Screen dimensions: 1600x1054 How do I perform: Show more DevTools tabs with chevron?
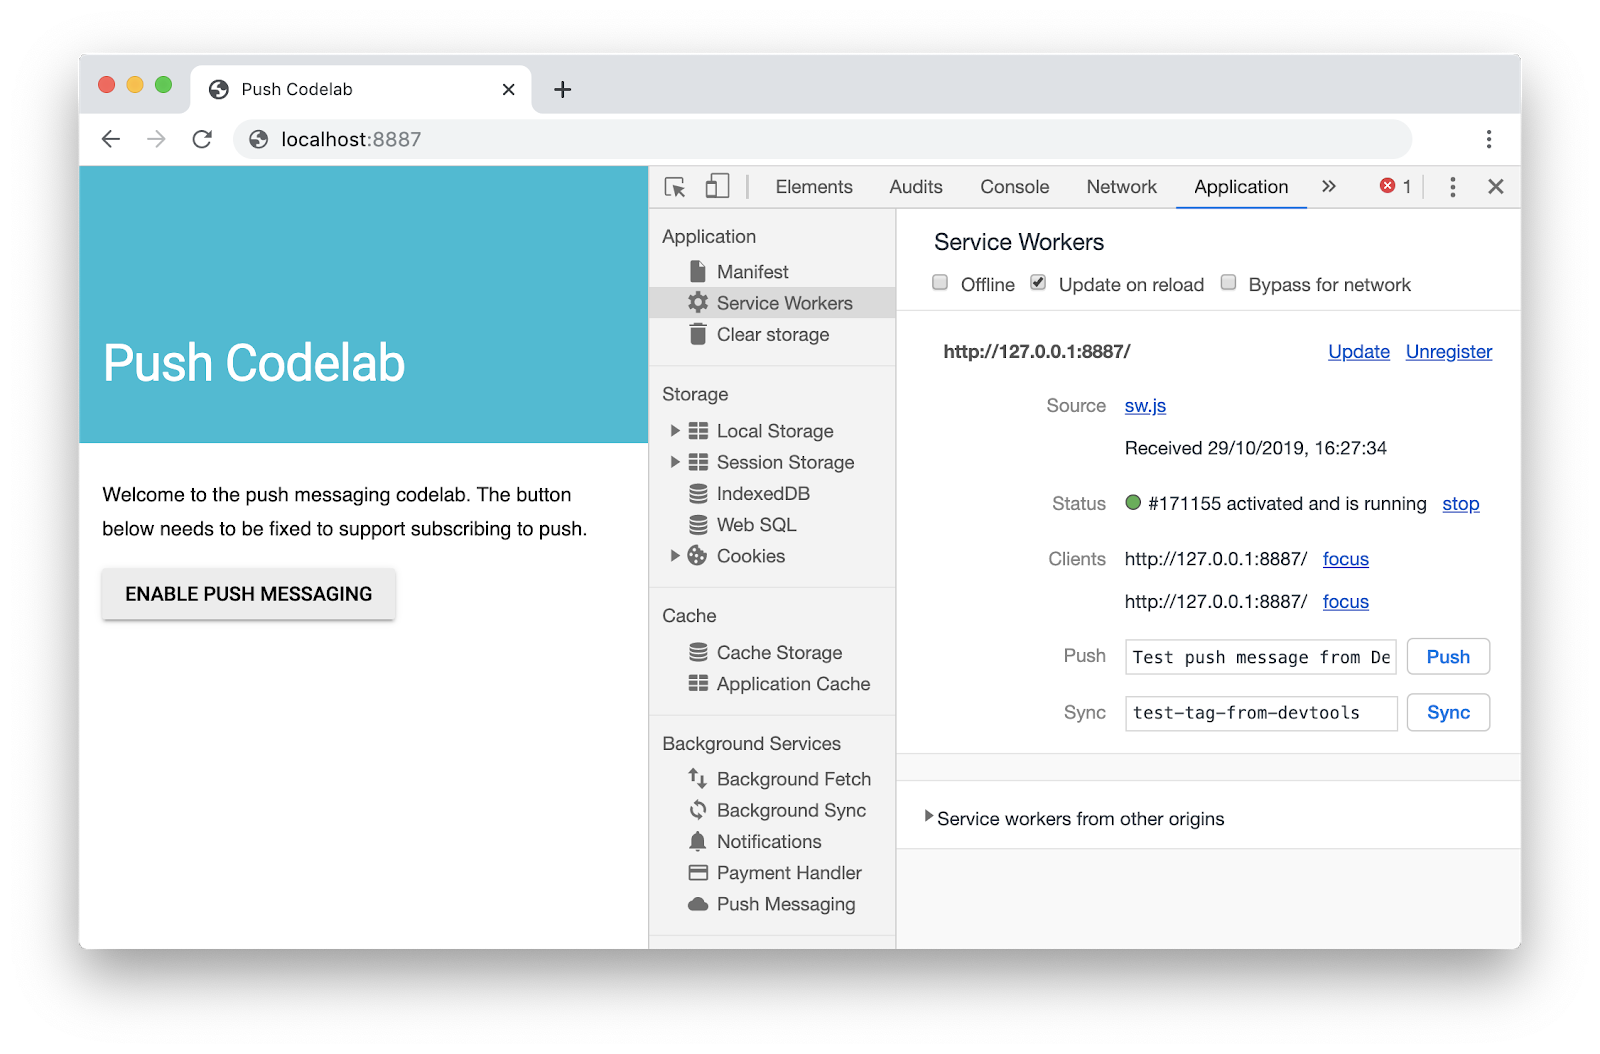[1328, 187]
